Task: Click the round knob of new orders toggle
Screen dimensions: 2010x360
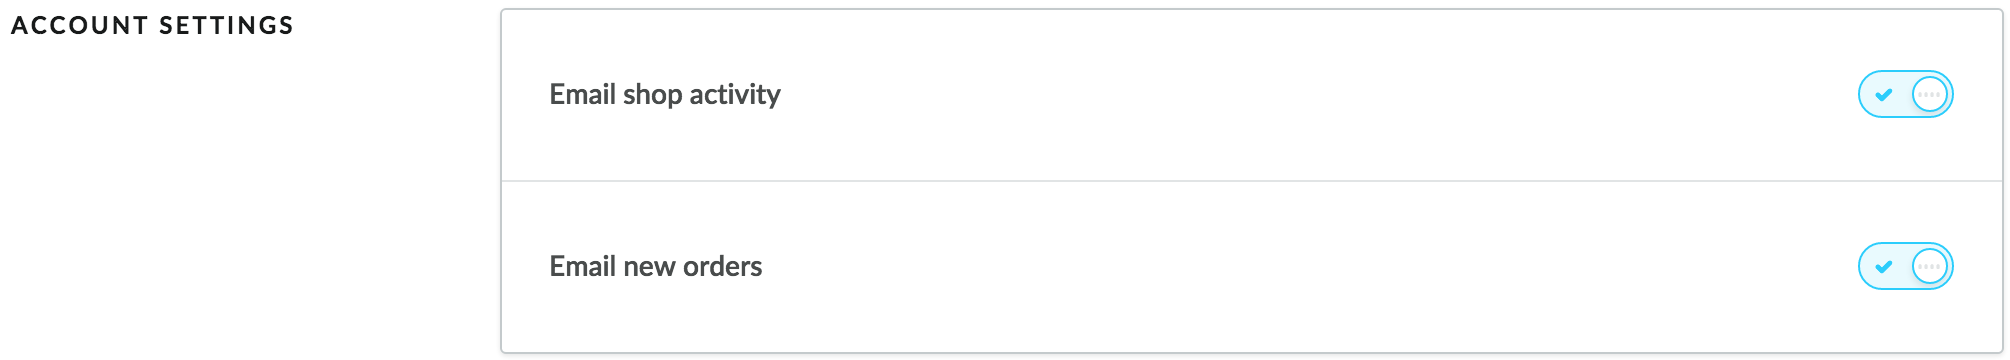Action: [1929, 266]
